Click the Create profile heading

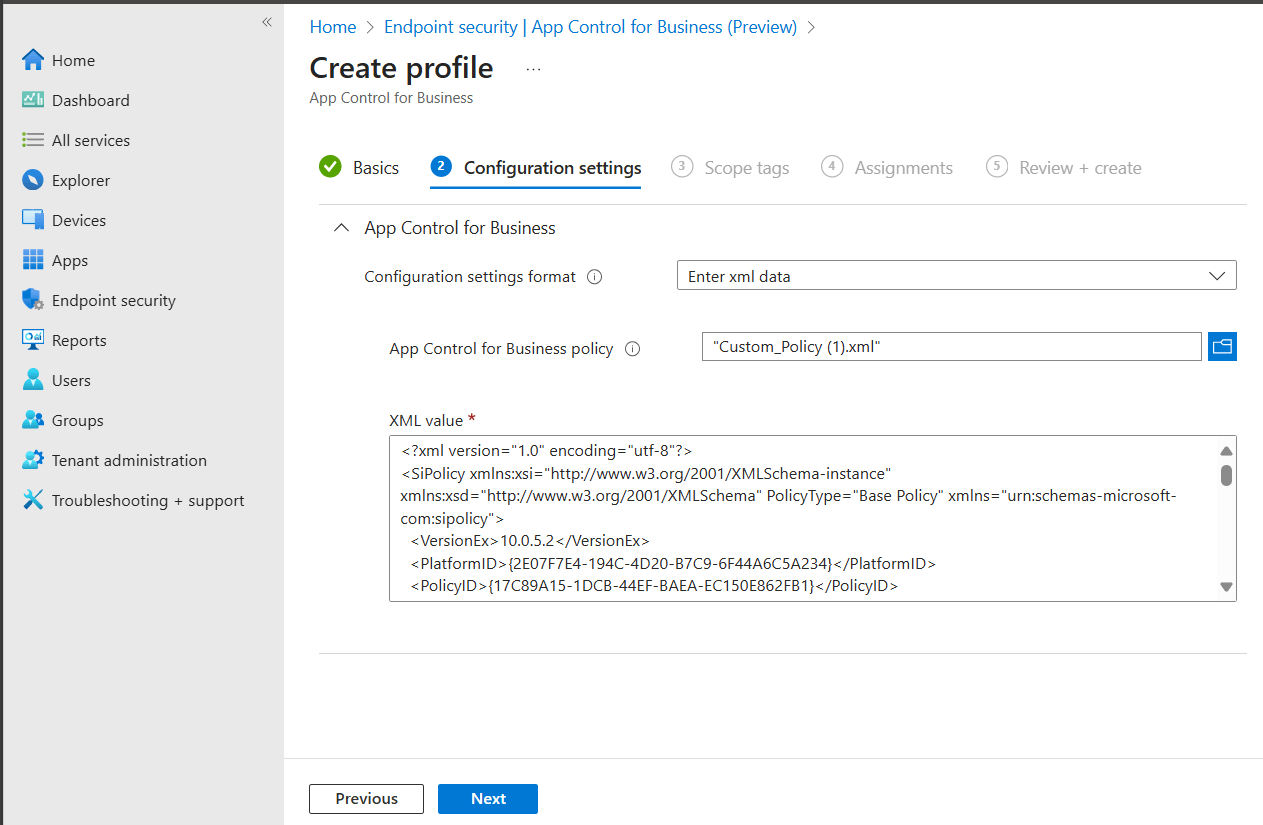click(401, 68)
